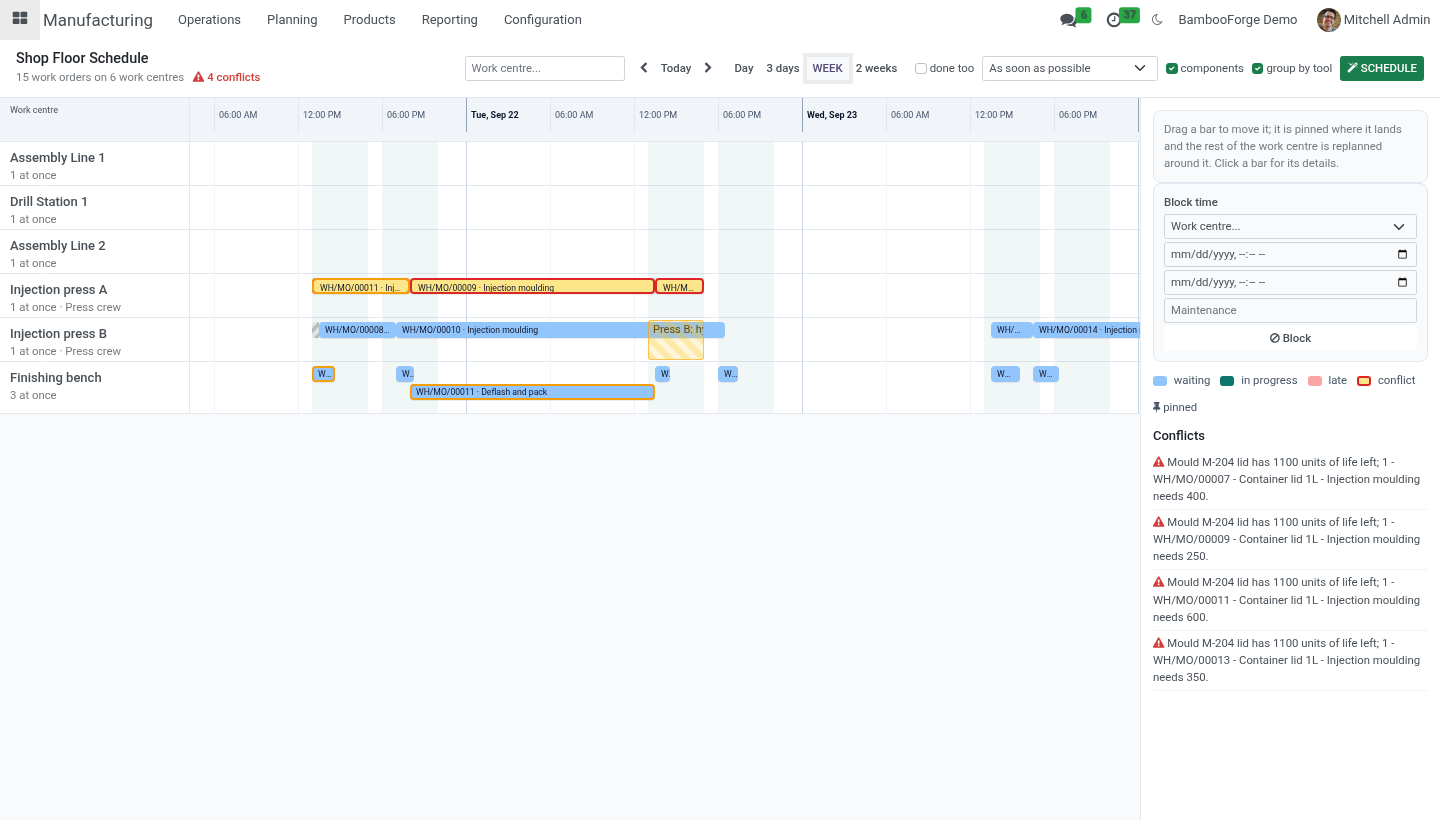Screen dimensions: 1440x820
Task: Switch to the 2 weeks view
Action: pos(877,68)
